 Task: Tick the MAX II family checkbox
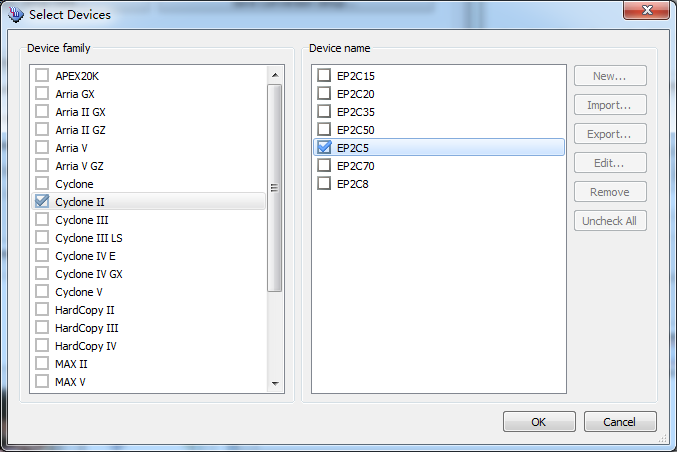click(42, 364)
